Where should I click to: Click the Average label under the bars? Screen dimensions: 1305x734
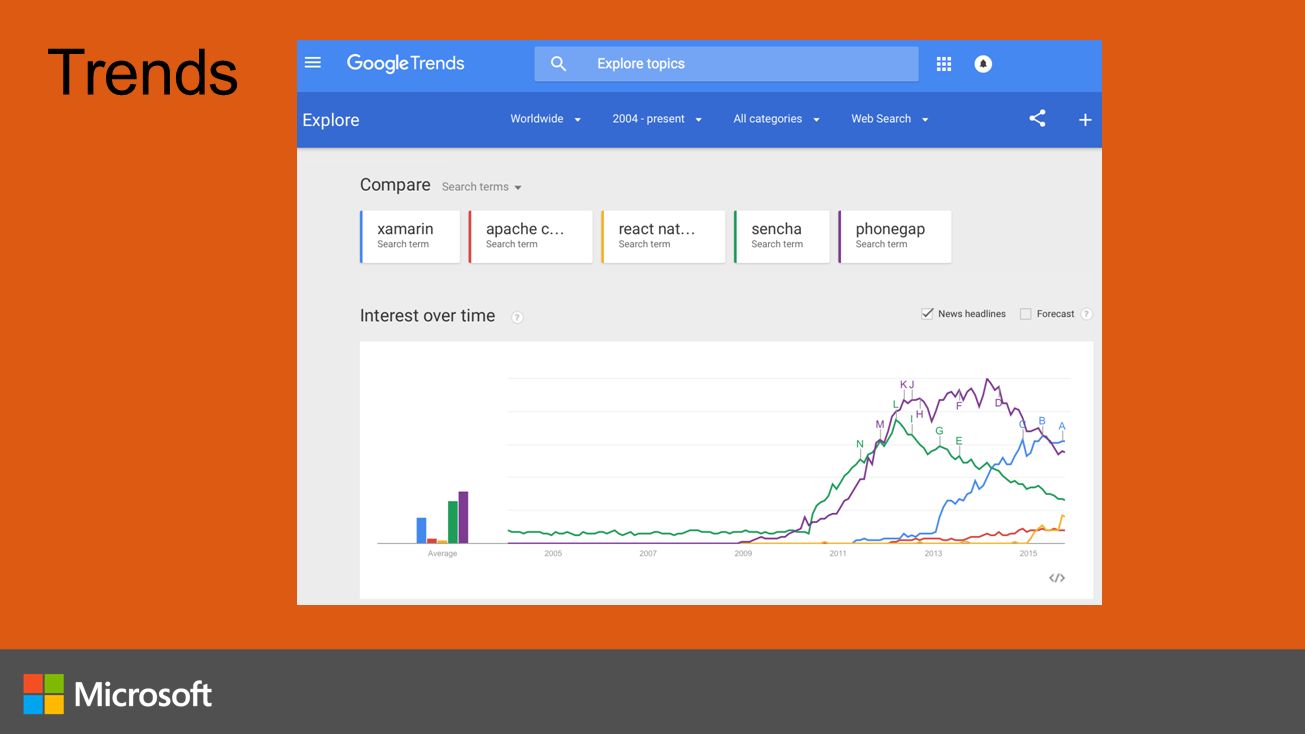[x=442, y=553]
